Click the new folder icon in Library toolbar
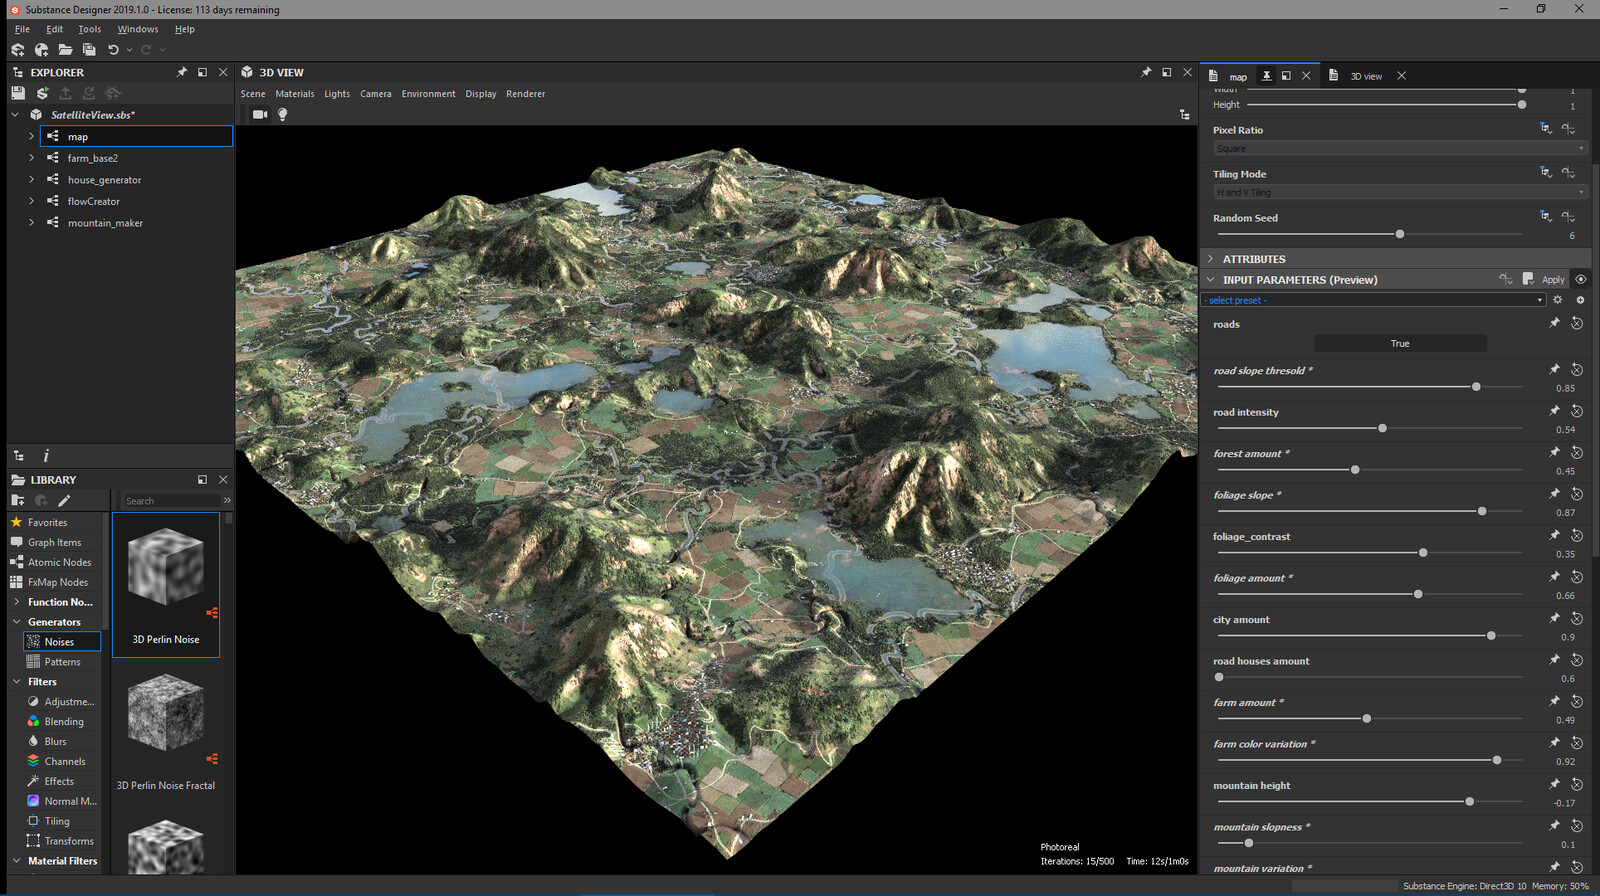The image size is (1600, 896). tap(18, 500)
